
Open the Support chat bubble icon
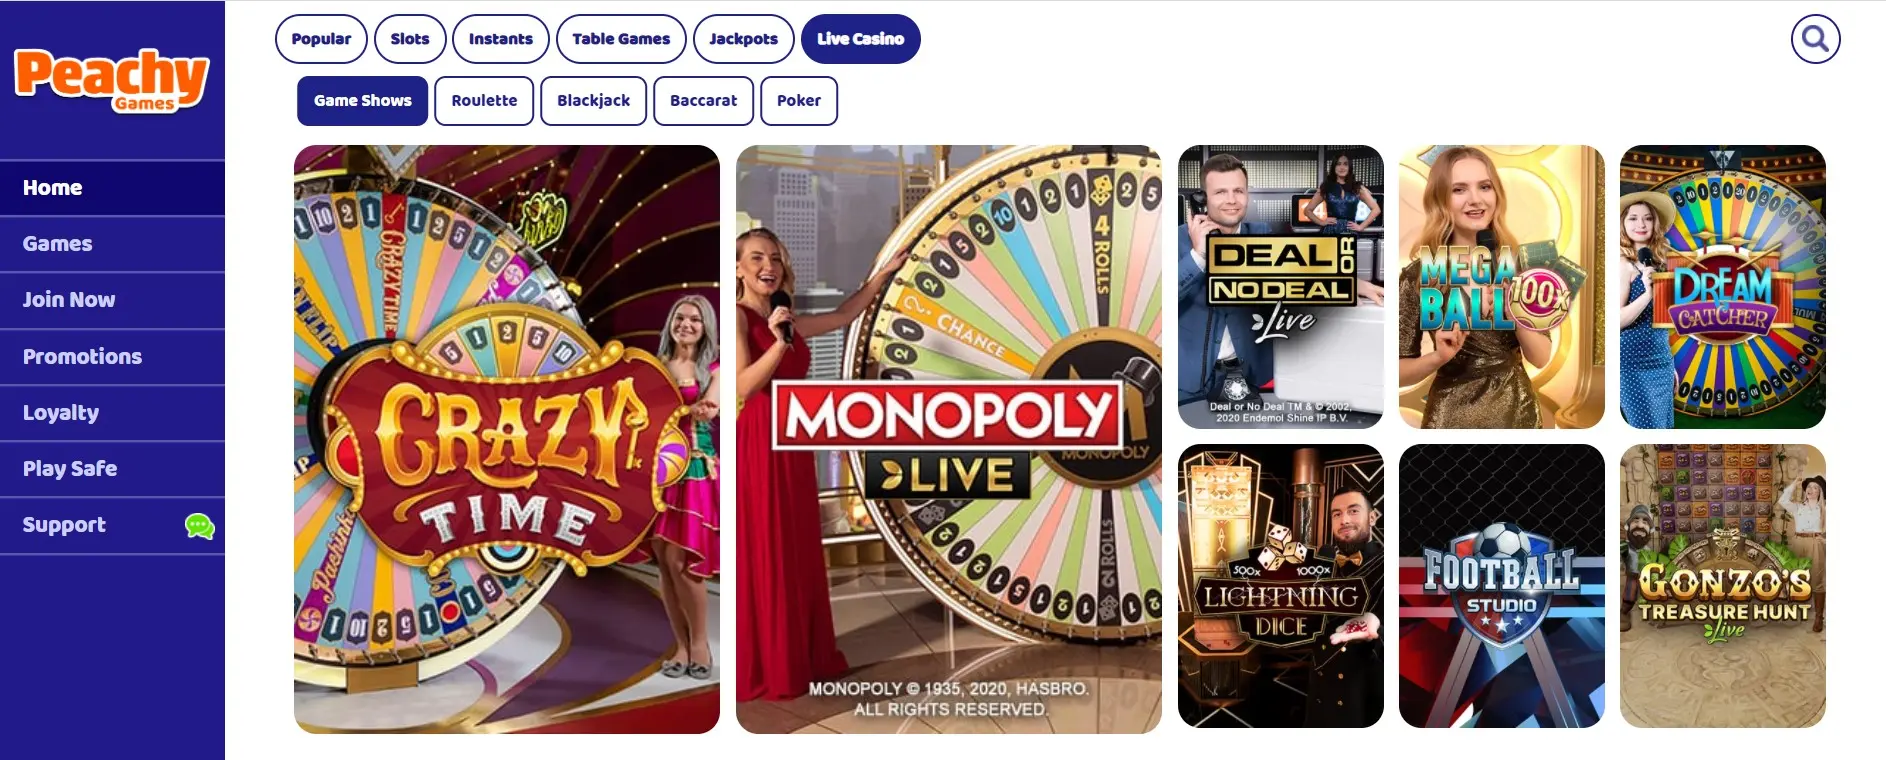[x=200, y=526]
